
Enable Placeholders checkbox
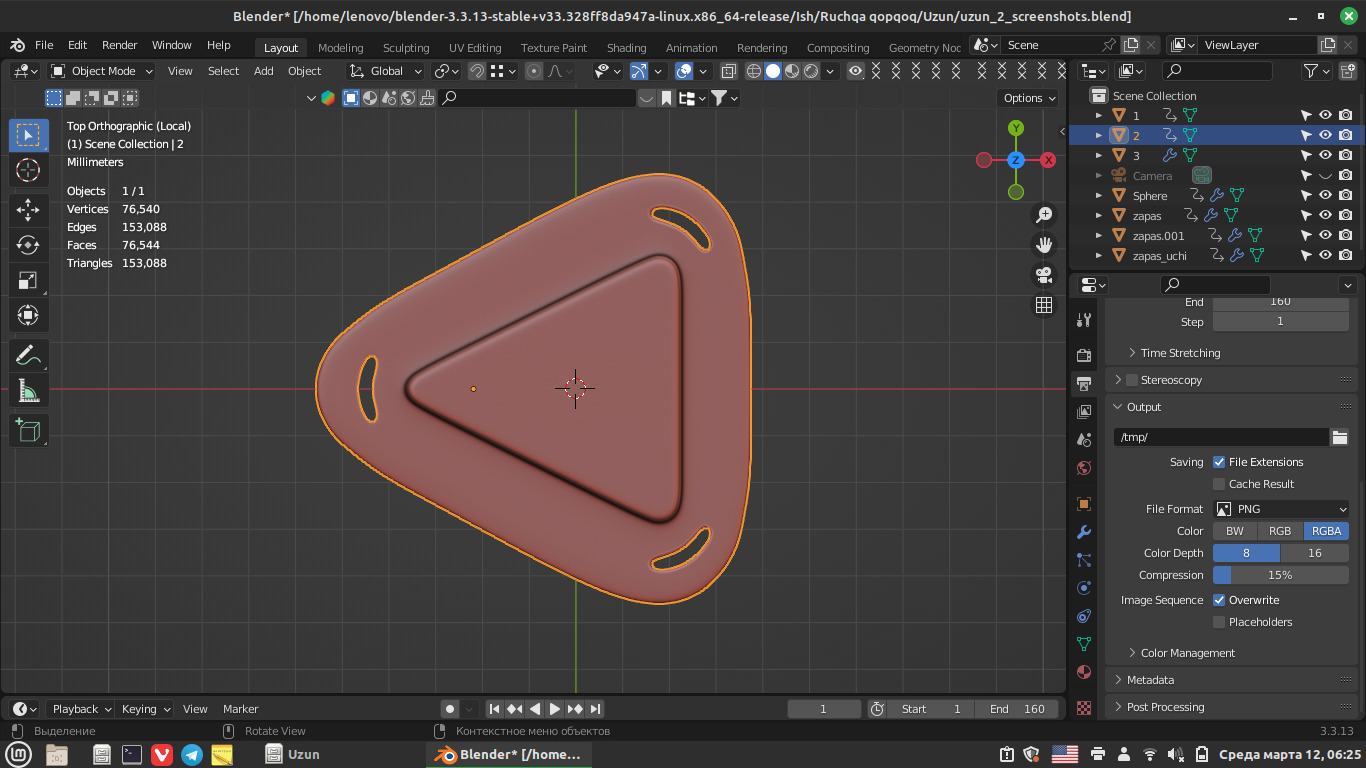click(1219, 622)
